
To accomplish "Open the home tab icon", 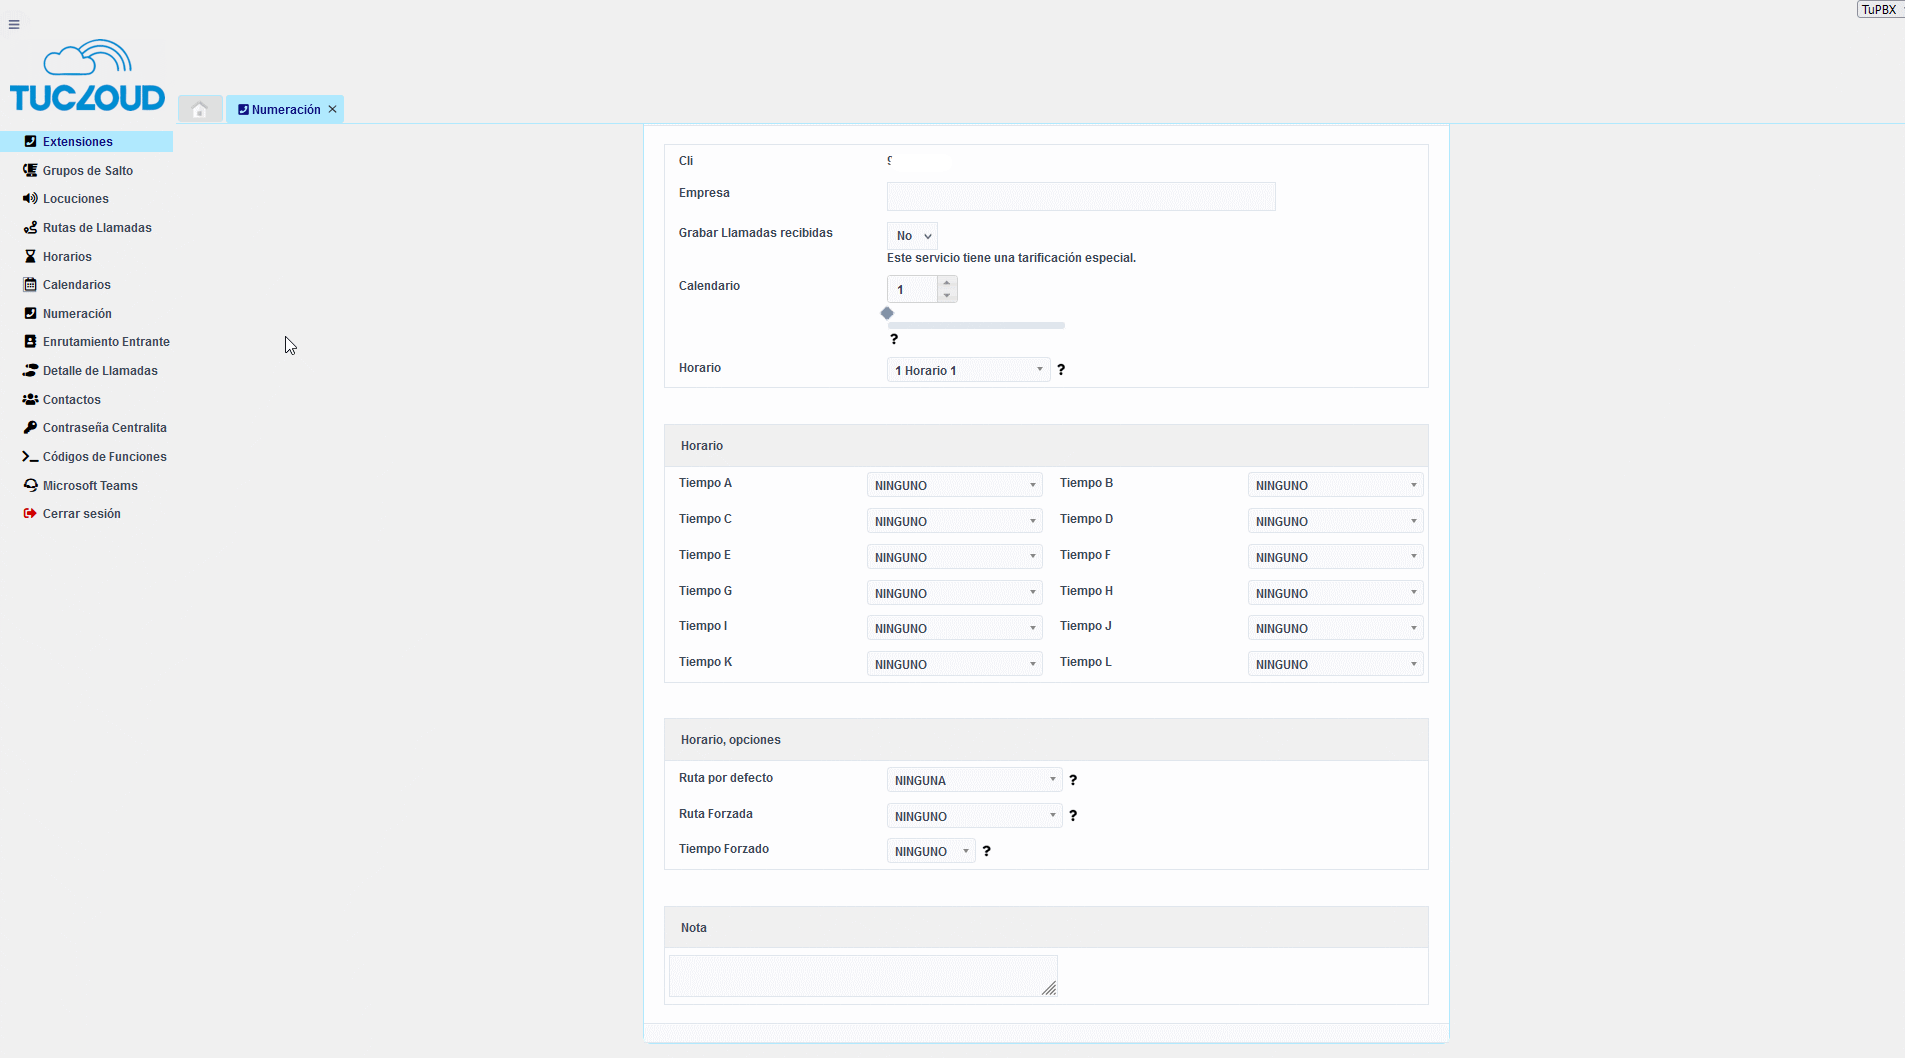I will point(200,110).
